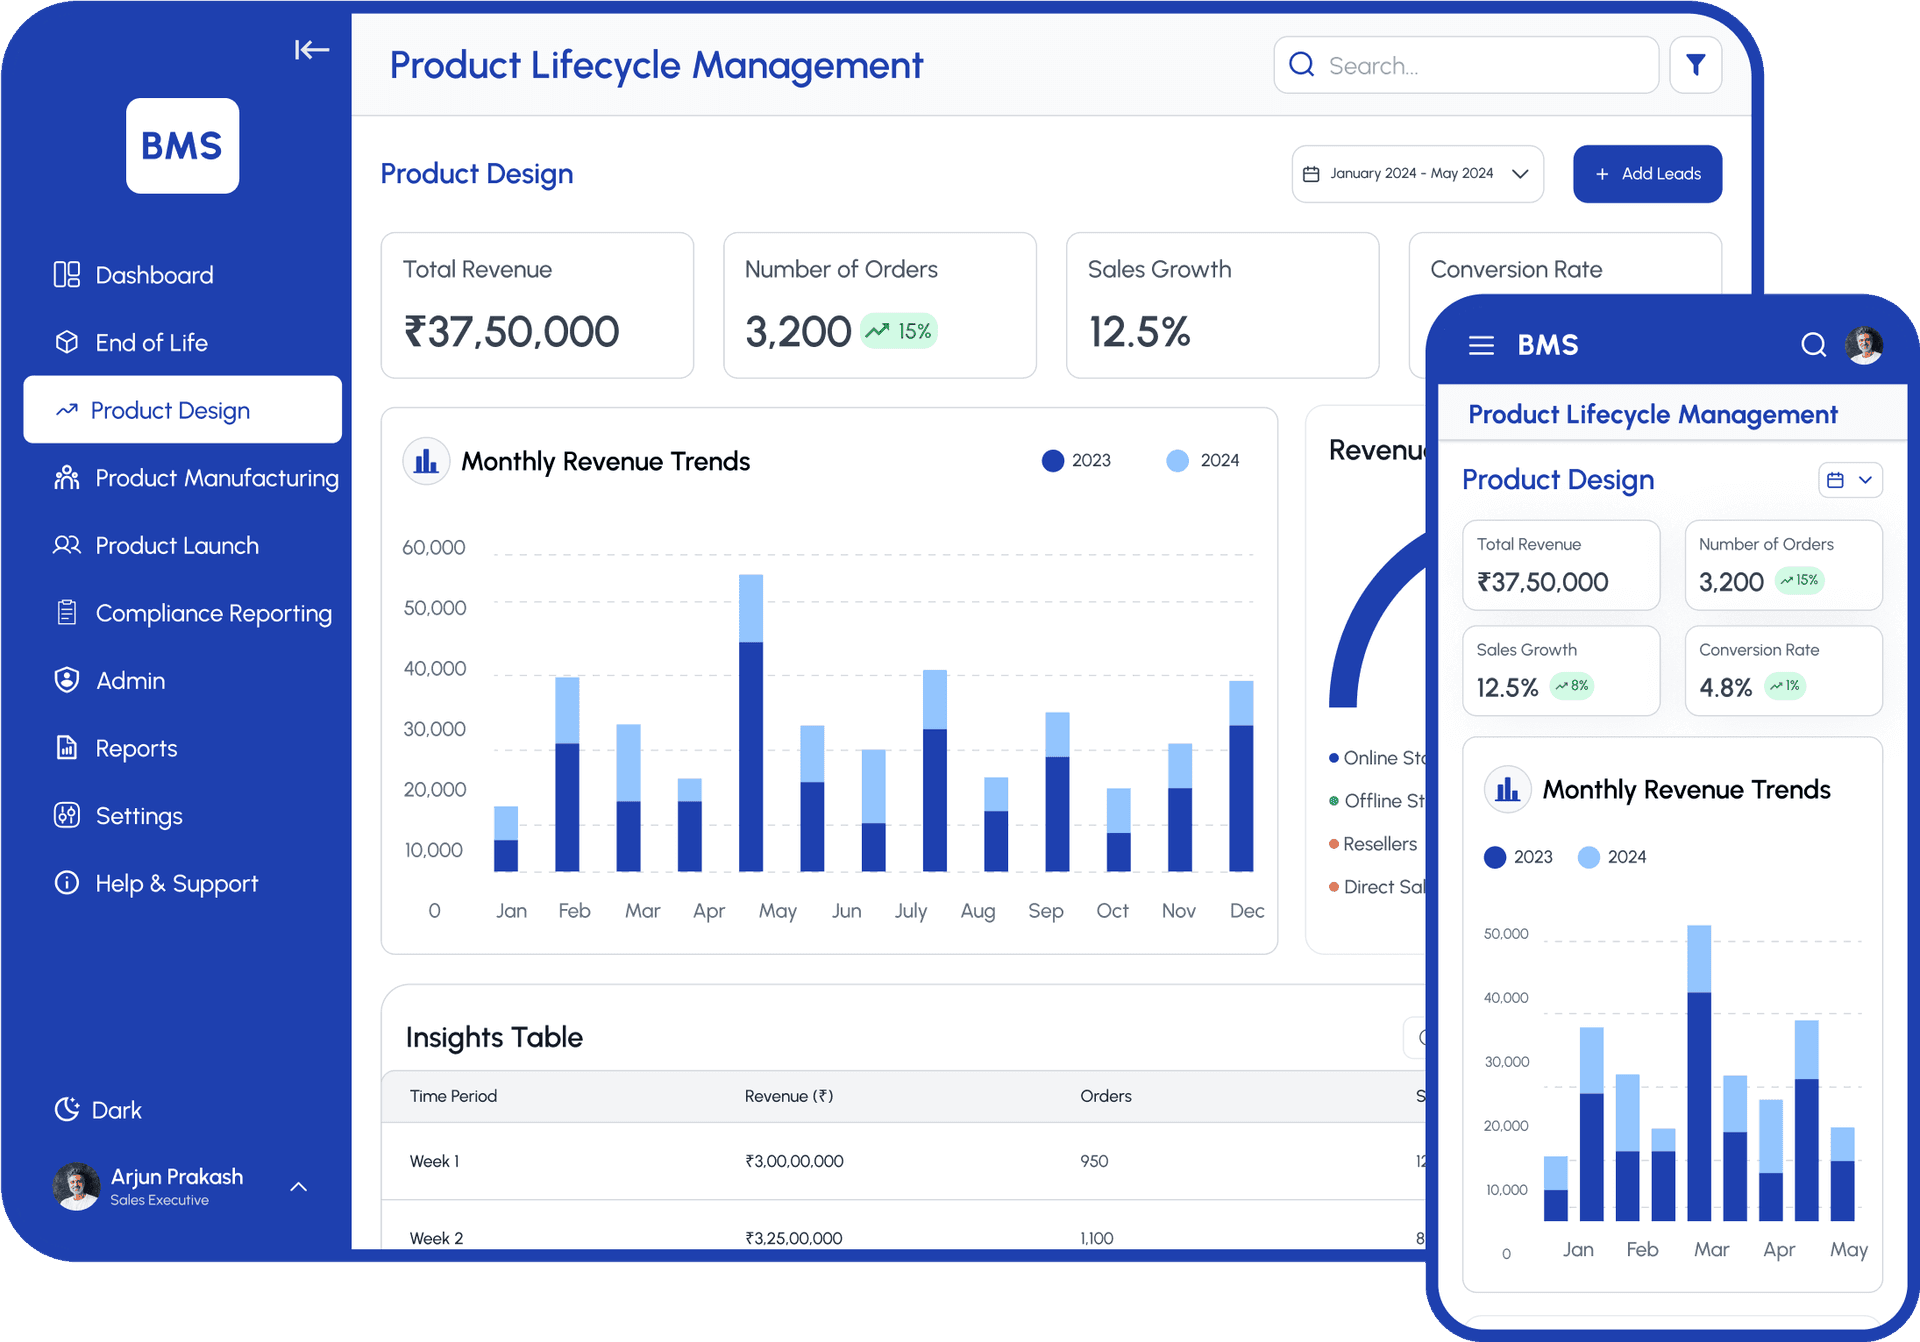Expand the Arjun Prakash profile chevron
Image resolution: width=1920 pixels, height=1342 pixels.
(x=298, y=1187)
